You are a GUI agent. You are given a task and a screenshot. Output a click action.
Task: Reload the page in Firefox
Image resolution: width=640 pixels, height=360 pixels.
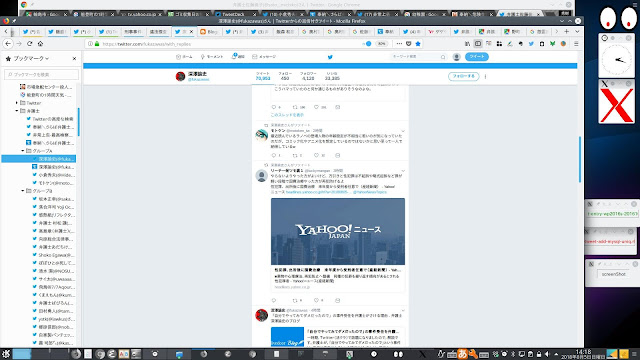tap(29, 44)
